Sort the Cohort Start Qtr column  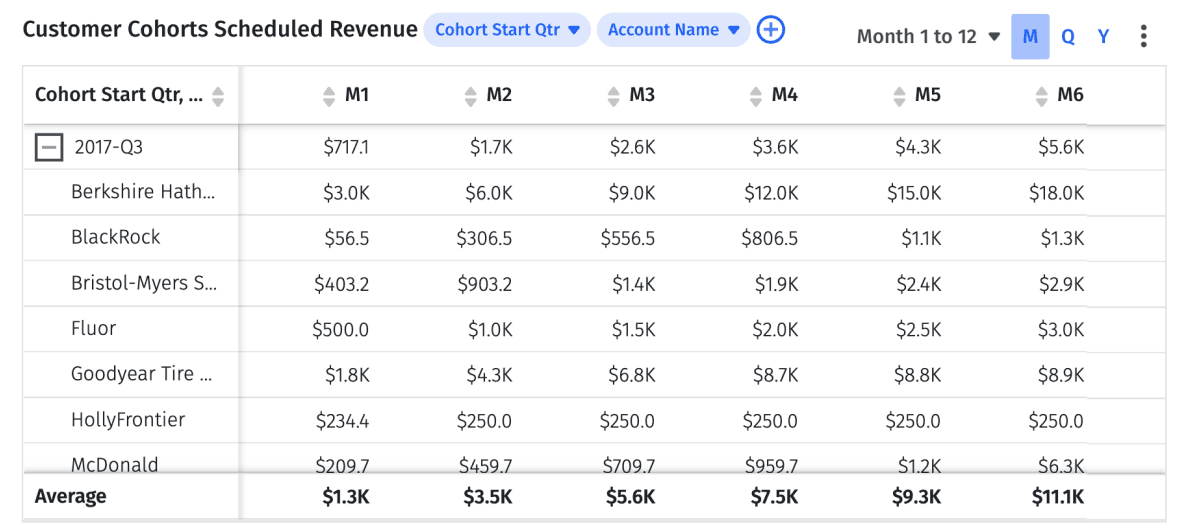218,96
